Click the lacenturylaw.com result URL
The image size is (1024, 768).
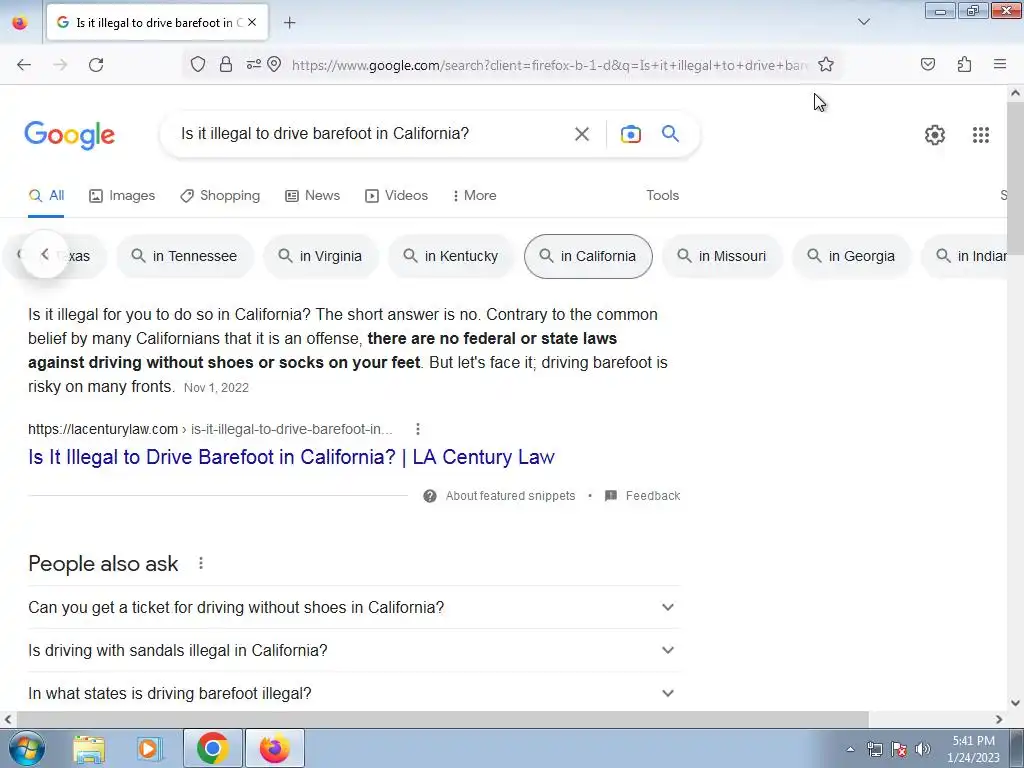point(210,429)
